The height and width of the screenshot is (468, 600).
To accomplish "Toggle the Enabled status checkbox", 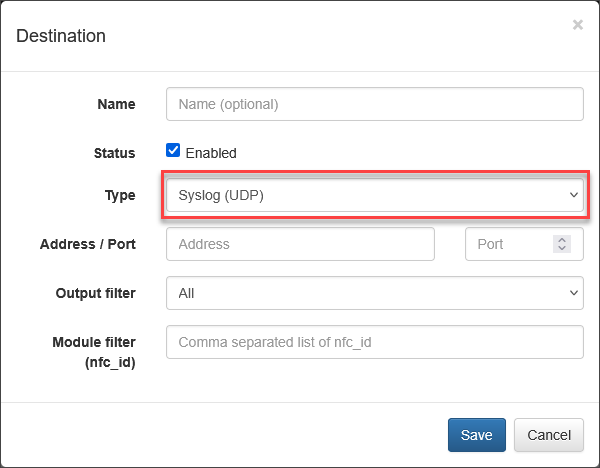I will pyautogui.click(x=173, y=150).
